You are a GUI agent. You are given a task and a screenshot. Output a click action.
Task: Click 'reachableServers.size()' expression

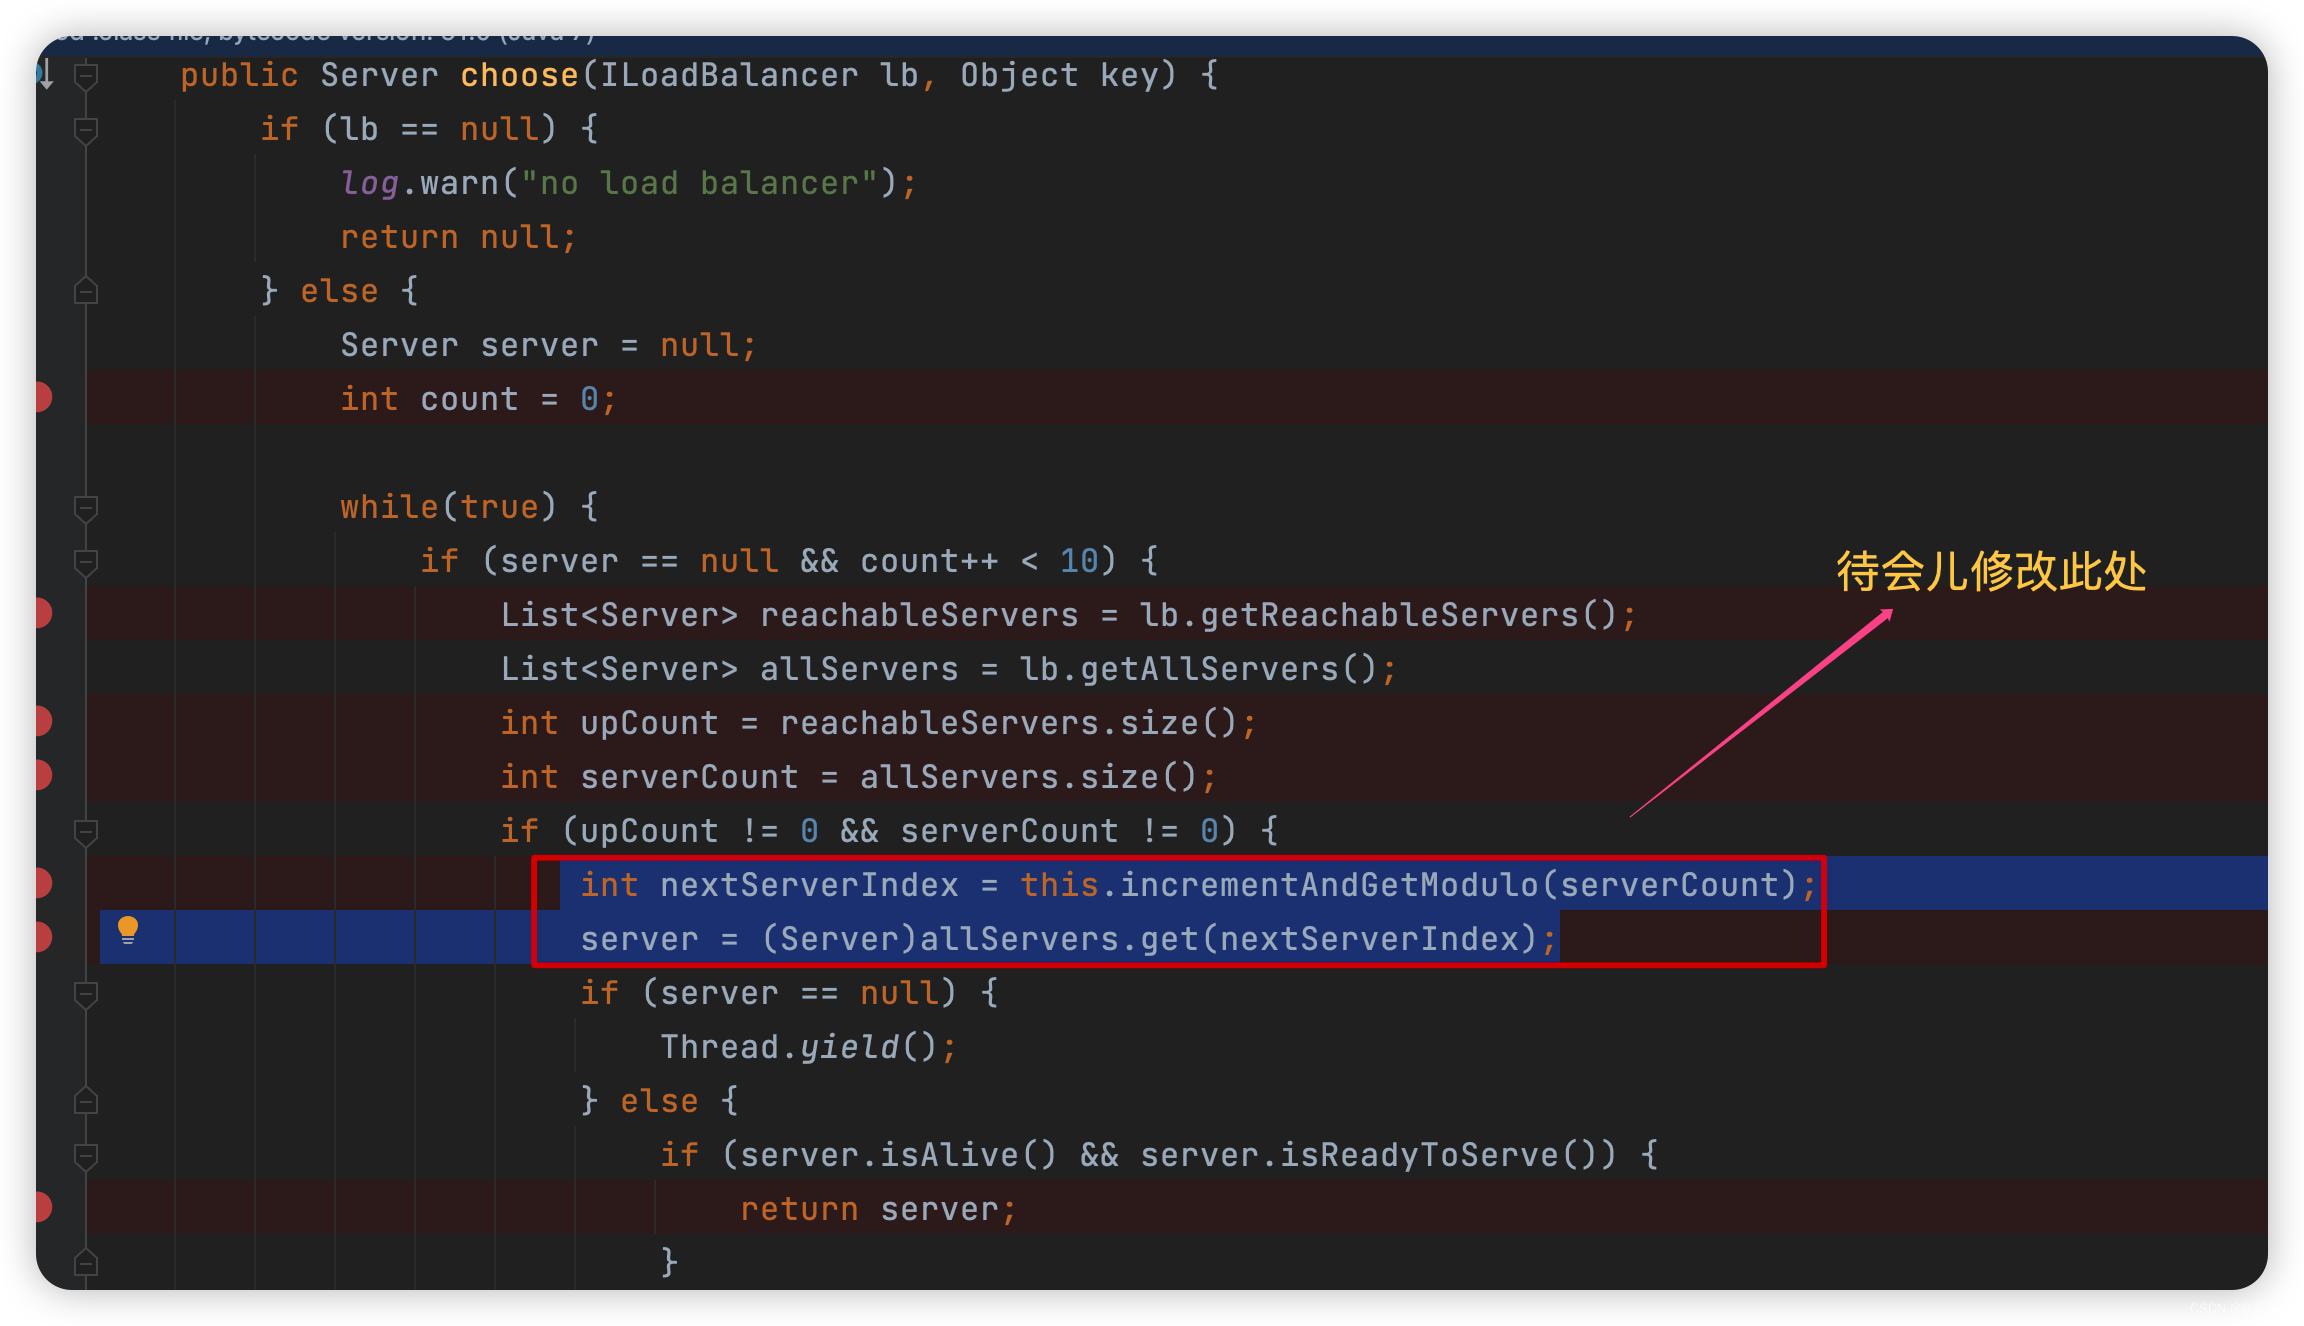pyautogui.click(x=1009, y=723)
